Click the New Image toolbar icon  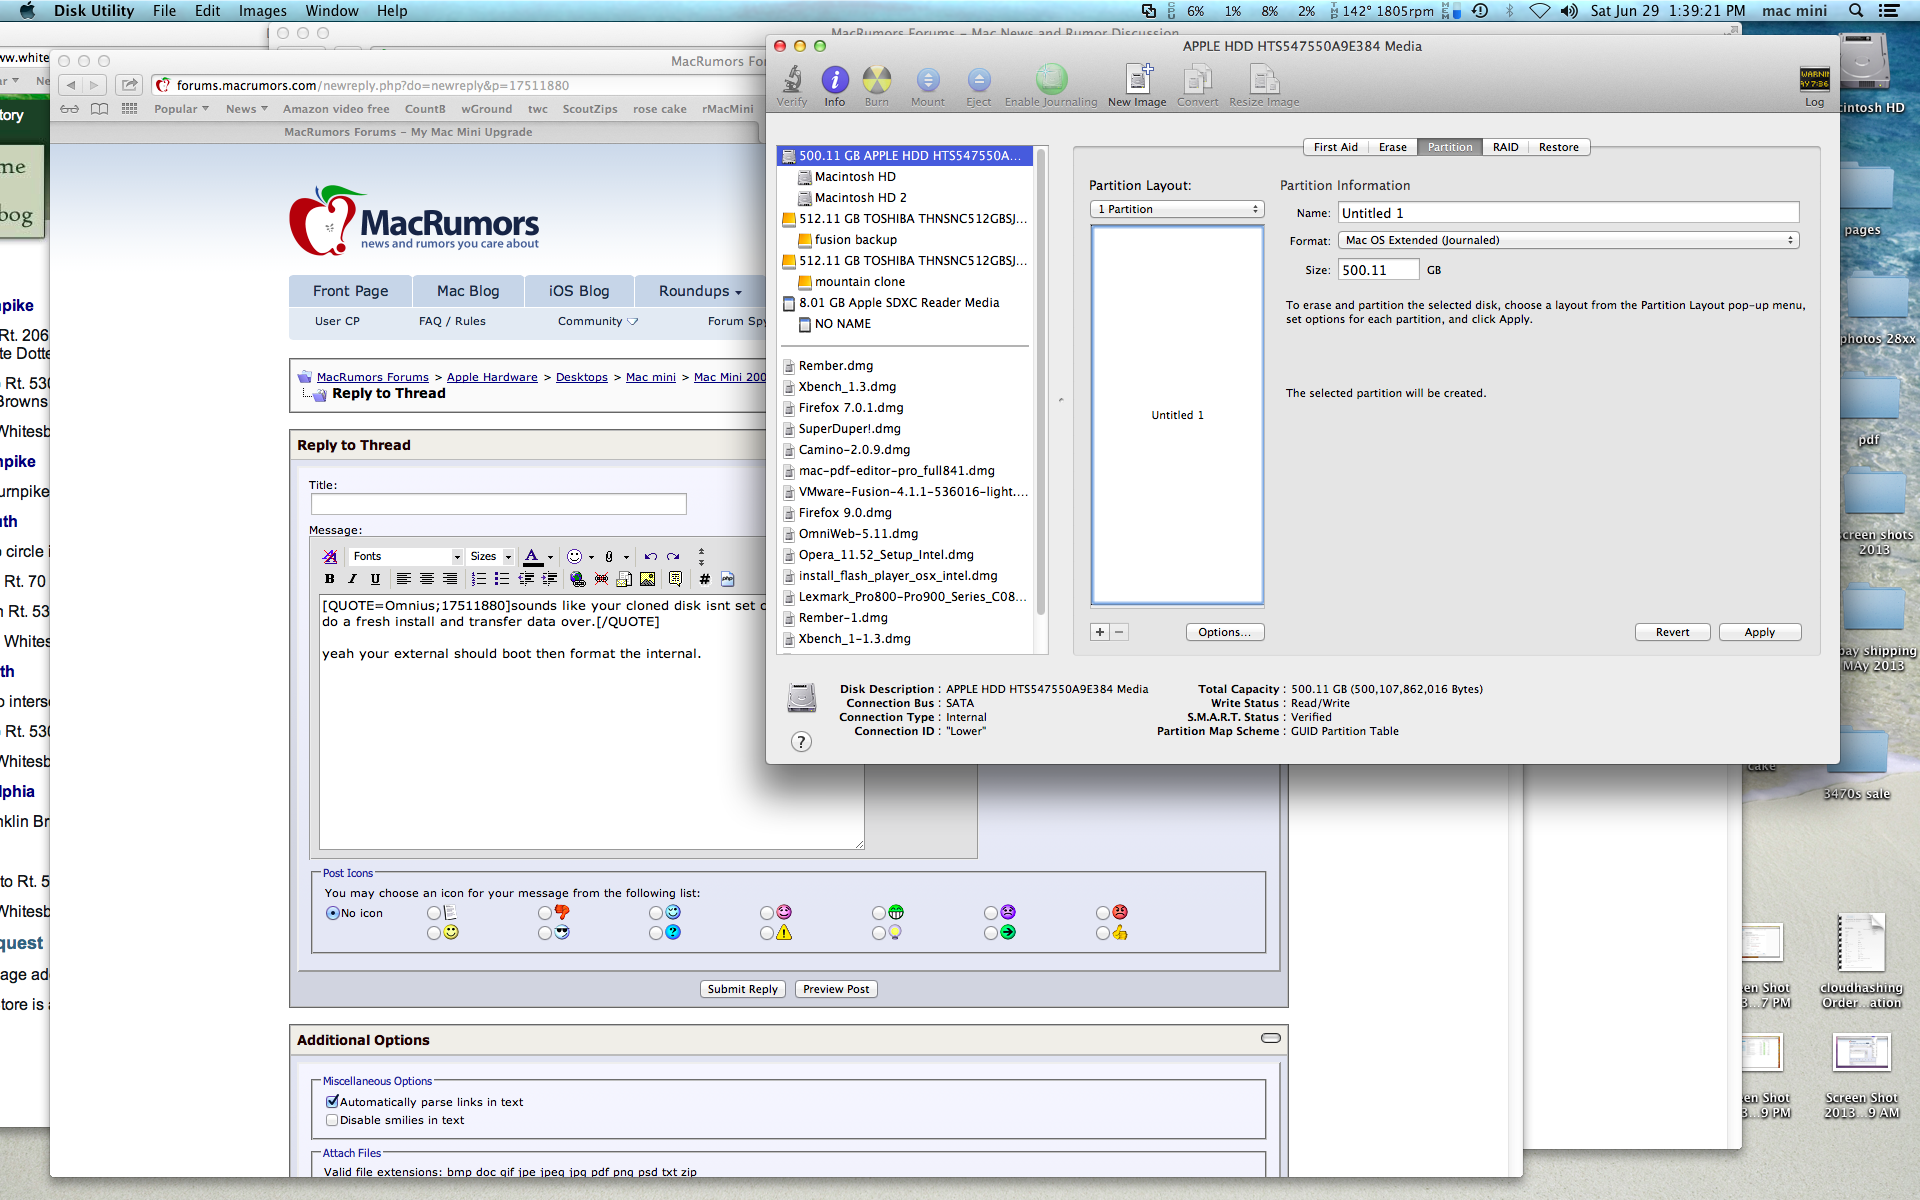pos(1137,85)
